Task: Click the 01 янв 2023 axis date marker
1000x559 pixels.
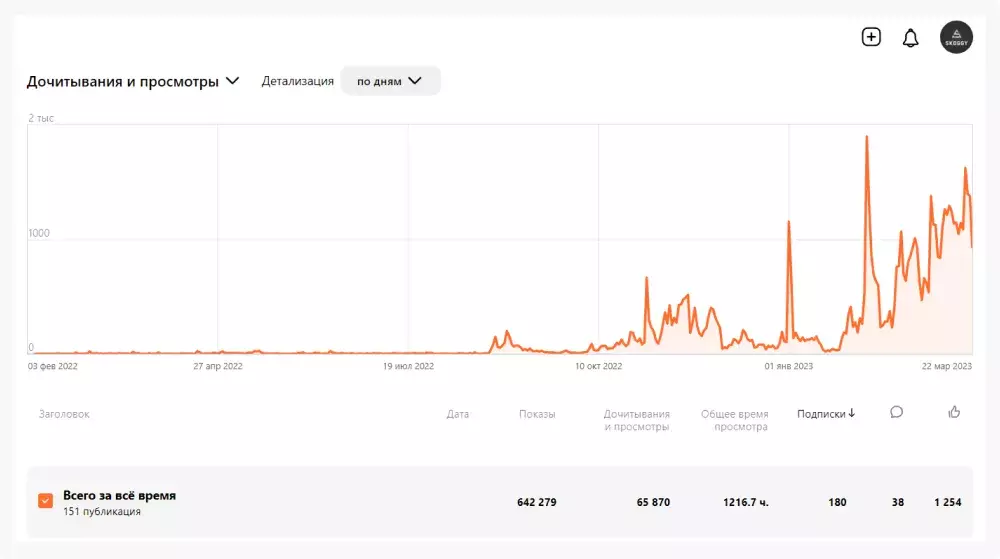Action: pos(789,366)
